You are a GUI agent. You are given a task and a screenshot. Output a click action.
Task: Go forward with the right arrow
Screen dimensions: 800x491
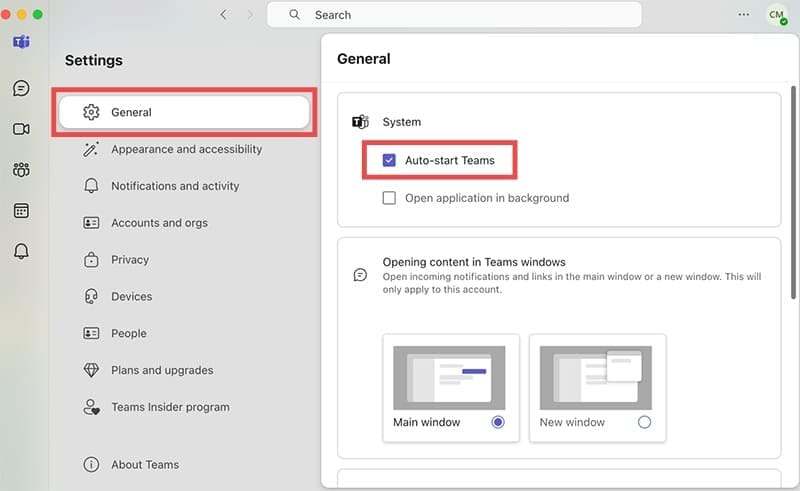pyautogui.click(x=250, y=15)
